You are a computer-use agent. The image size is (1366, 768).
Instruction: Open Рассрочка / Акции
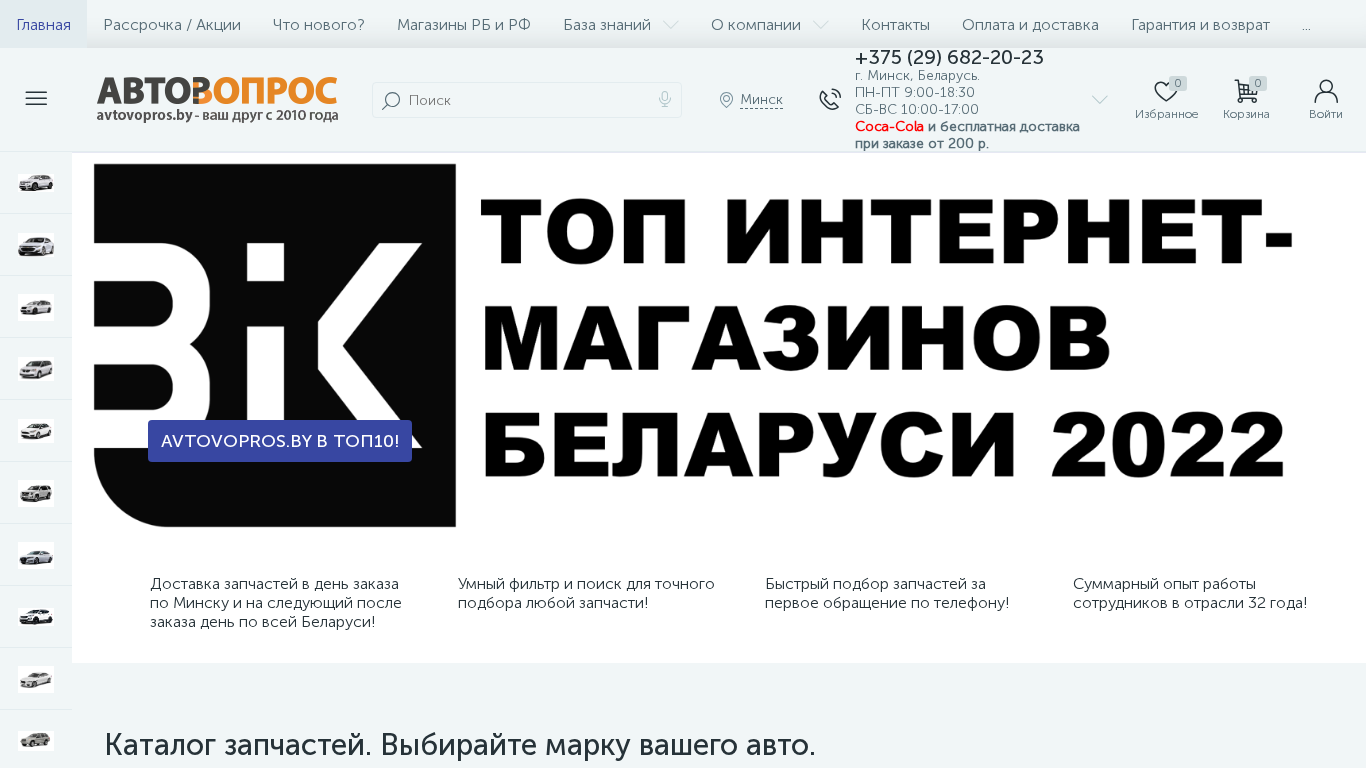172,24
